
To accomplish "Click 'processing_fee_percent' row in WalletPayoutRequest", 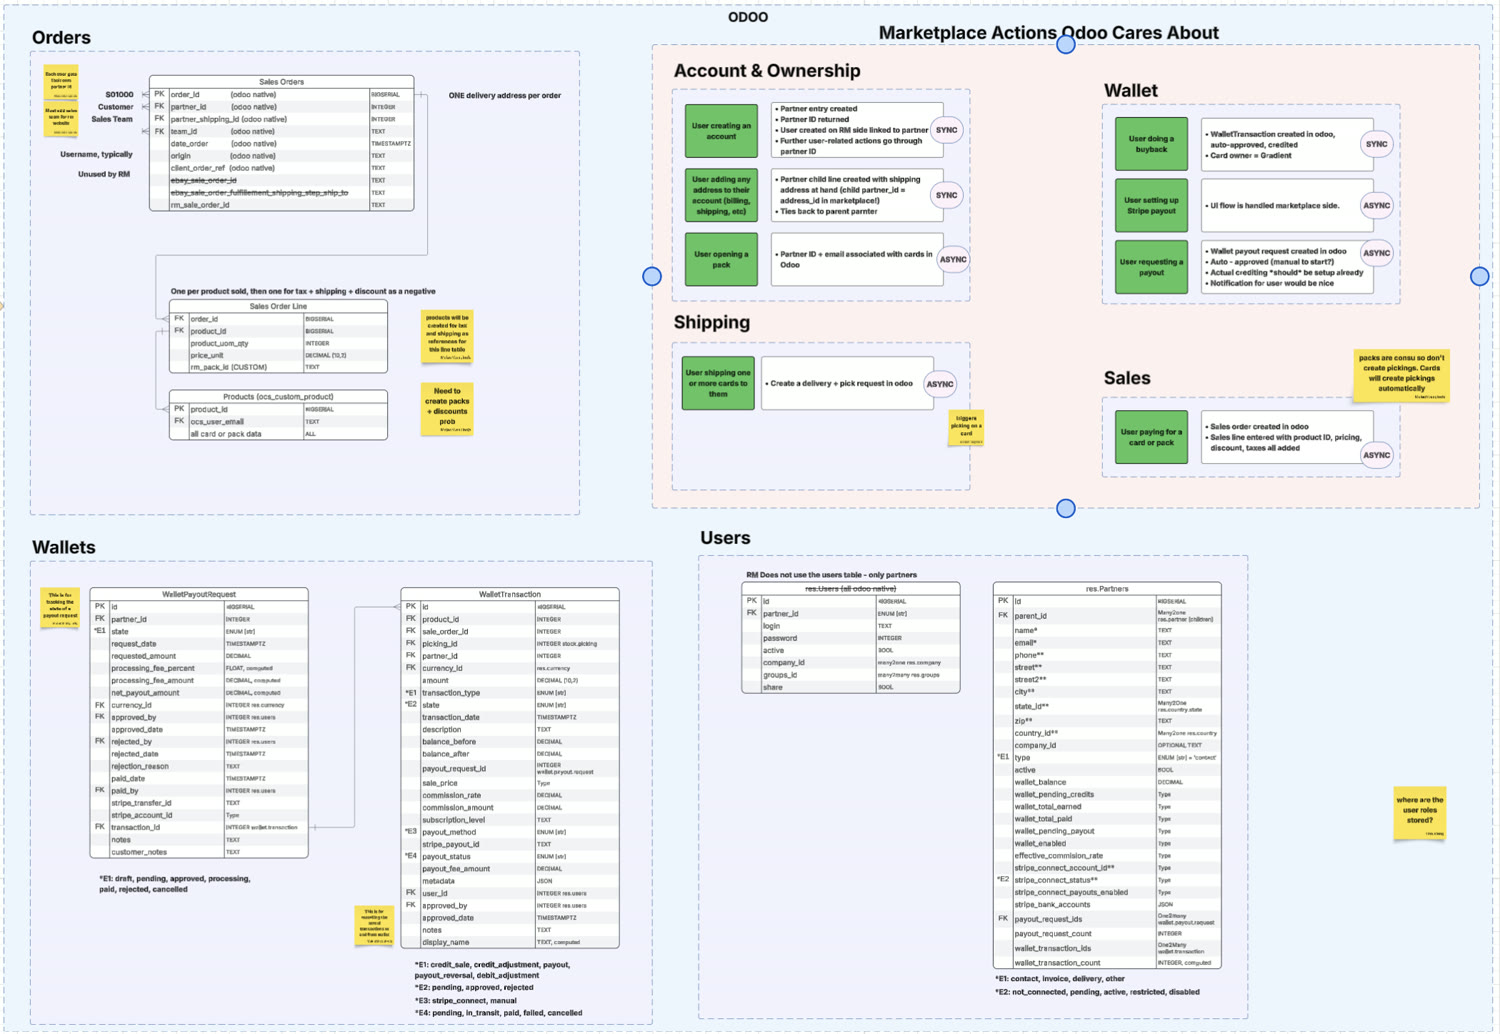I will point(199,668).
